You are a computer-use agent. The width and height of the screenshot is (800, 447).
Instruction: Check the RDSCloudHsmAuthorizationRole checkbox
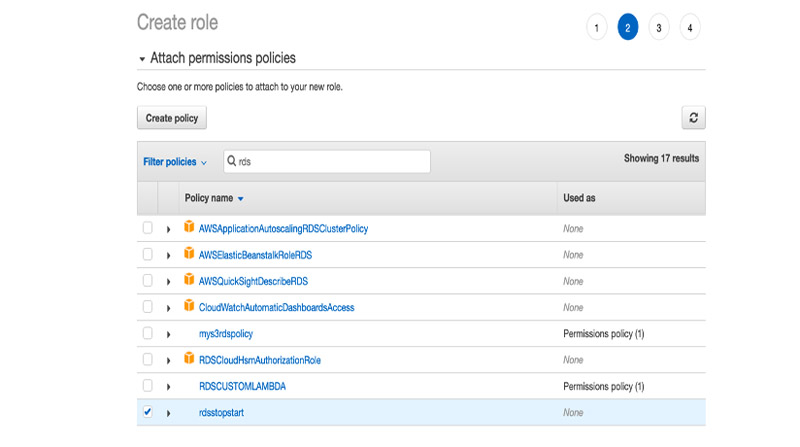[147, 359]
